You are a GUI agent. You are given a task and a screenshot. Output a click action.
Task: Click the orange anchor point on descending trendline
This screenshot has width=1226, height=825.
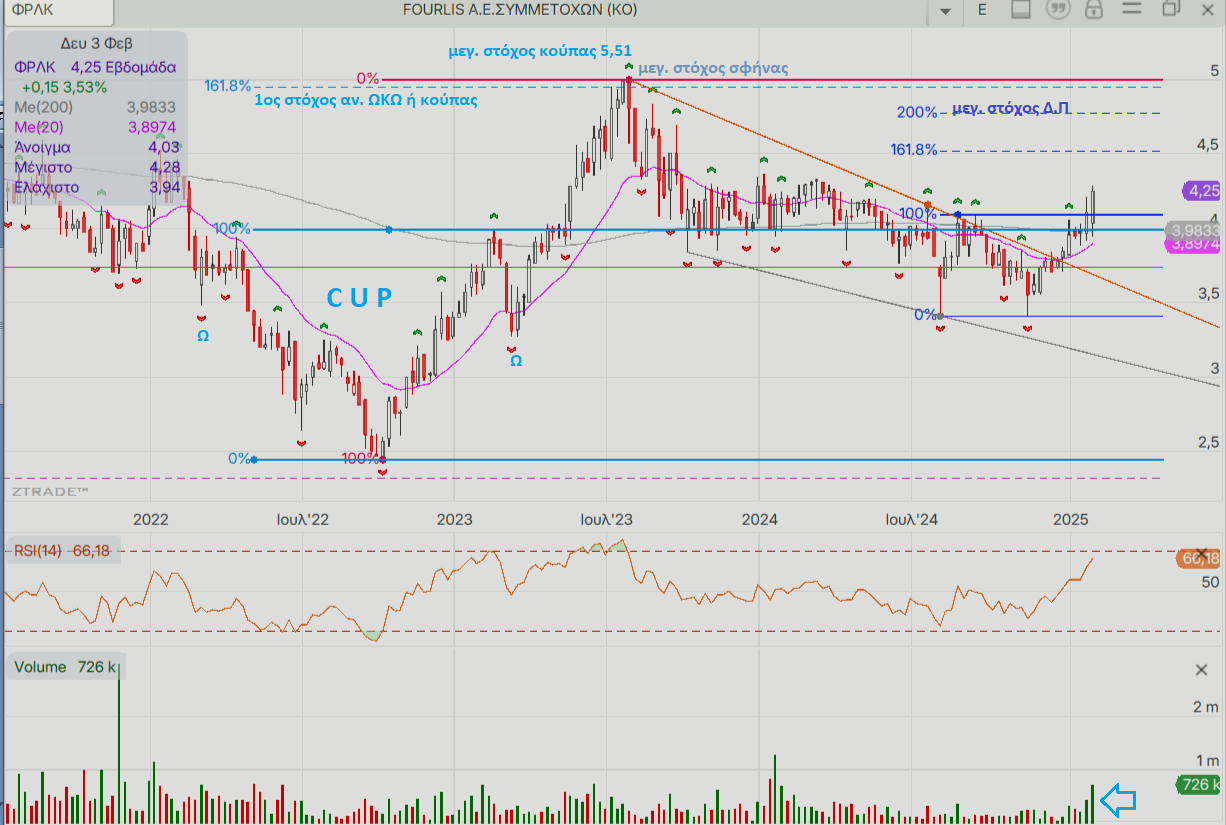pyautogui.click(x=930, y=206)
